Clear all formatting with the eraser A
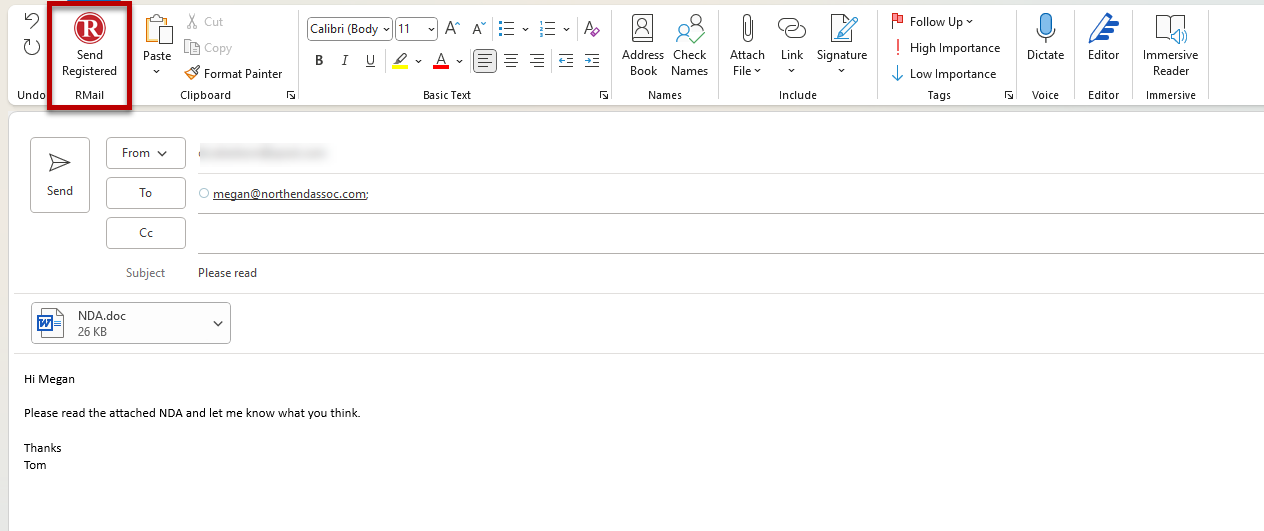 point(592,29)
